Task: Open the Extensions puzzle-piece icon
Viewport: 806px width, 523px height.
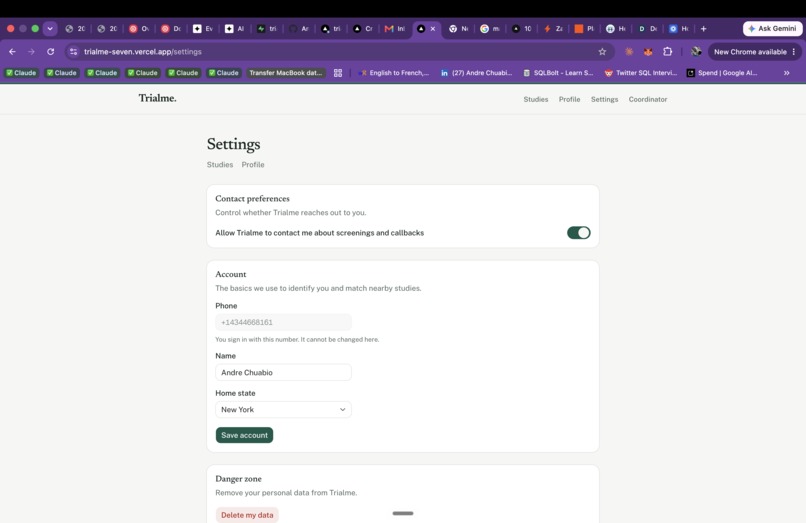Action: 668,51
